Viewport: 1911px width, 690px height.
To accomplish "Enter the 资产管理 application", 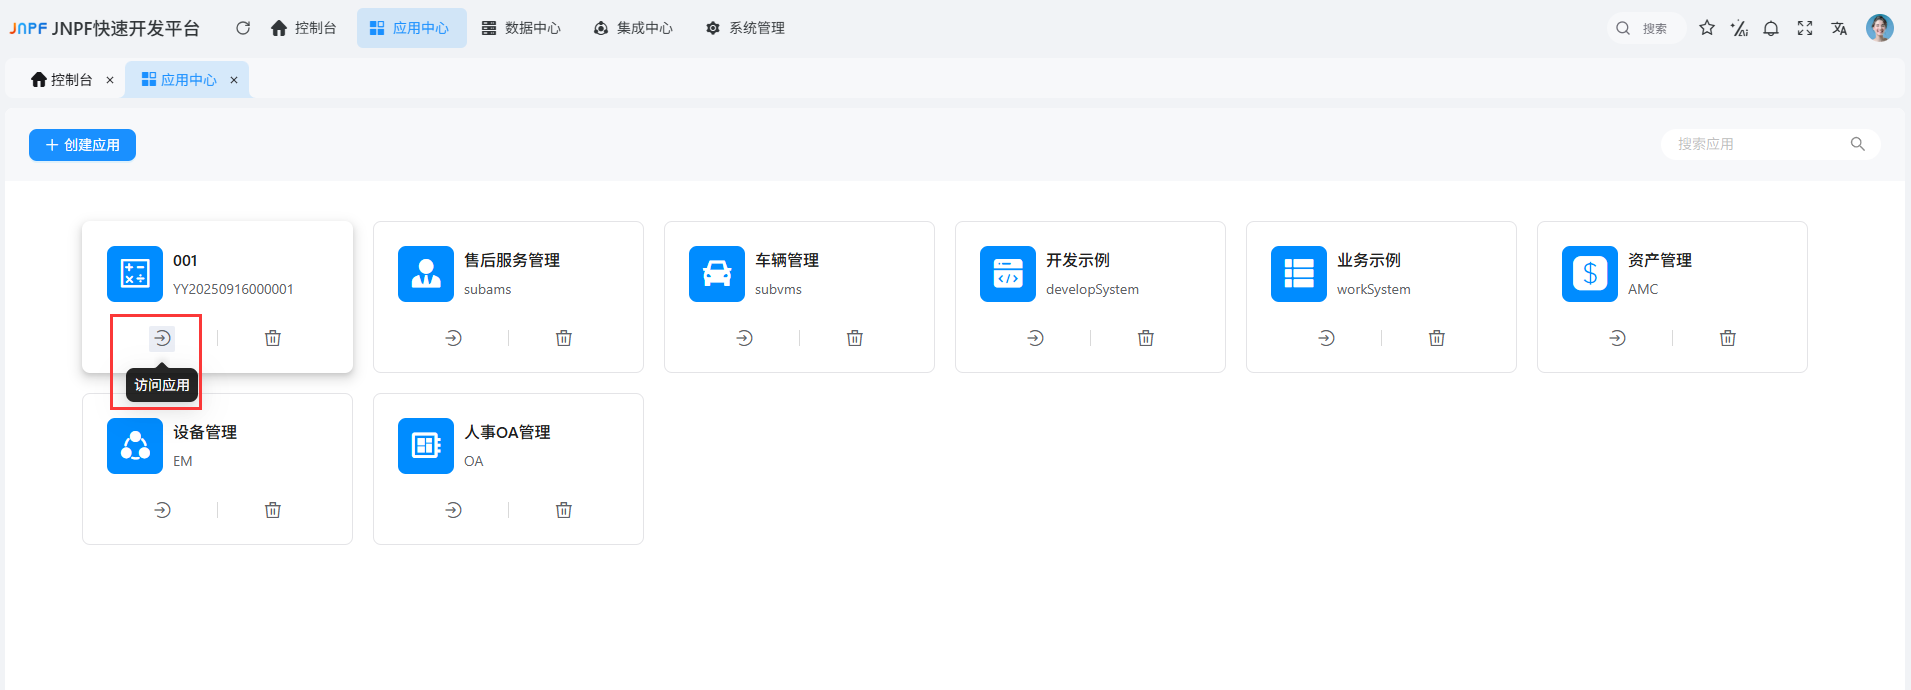I will [1617, 339].
